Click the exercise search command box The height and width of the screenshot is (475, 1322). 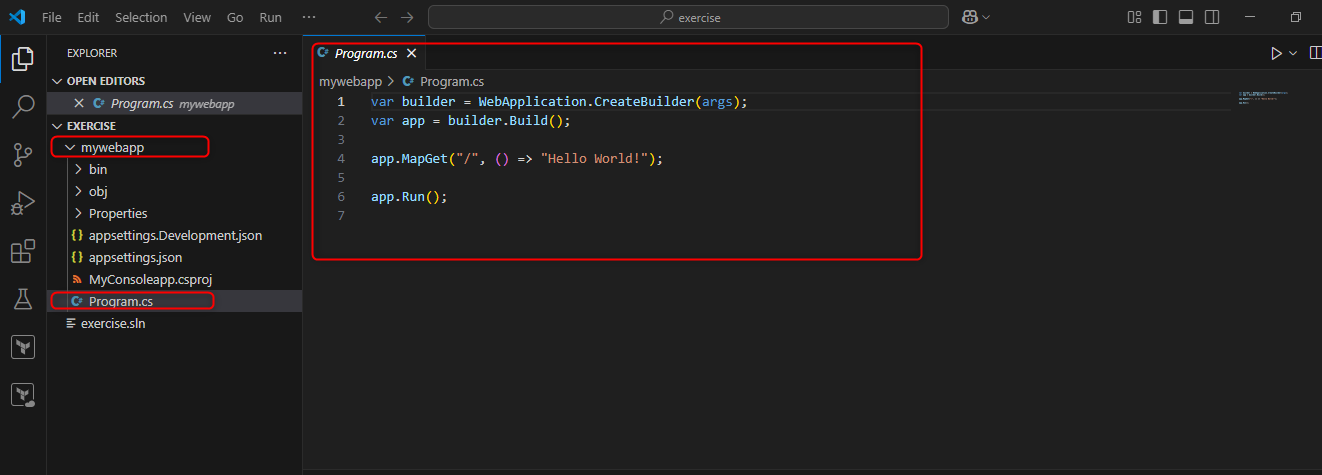pos(688,17)
